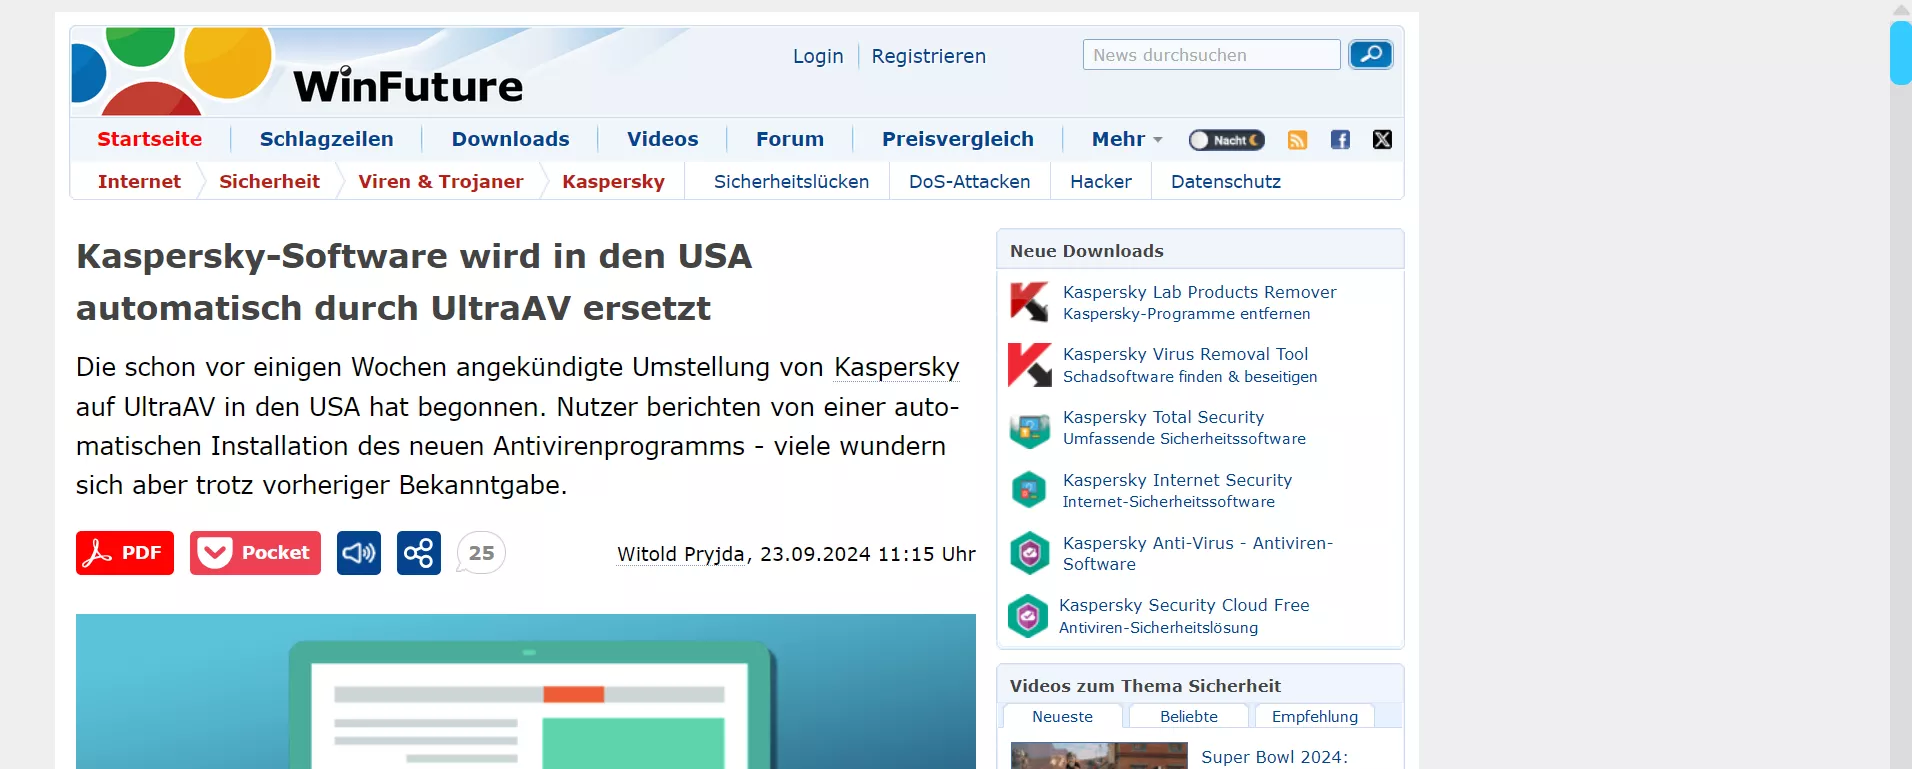Select the Viren & Trojaner breadcrumb
This screenshot has height=769, width=1912.
[441, 181]
